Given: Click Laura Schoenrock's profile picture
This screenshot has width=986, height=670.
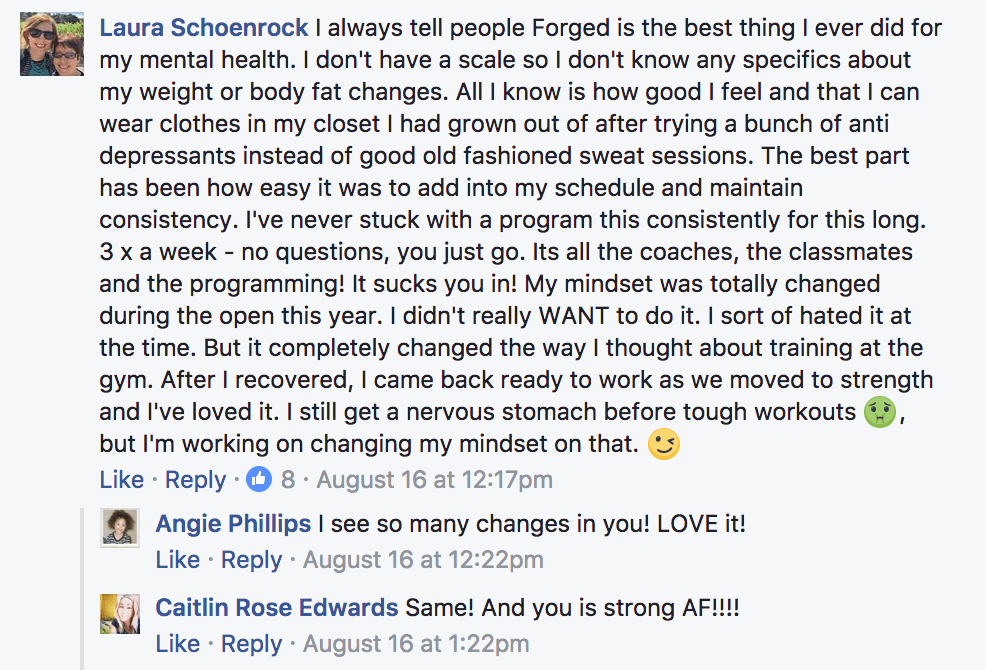Looking at the screenshot, I should [x=45, y=46].
